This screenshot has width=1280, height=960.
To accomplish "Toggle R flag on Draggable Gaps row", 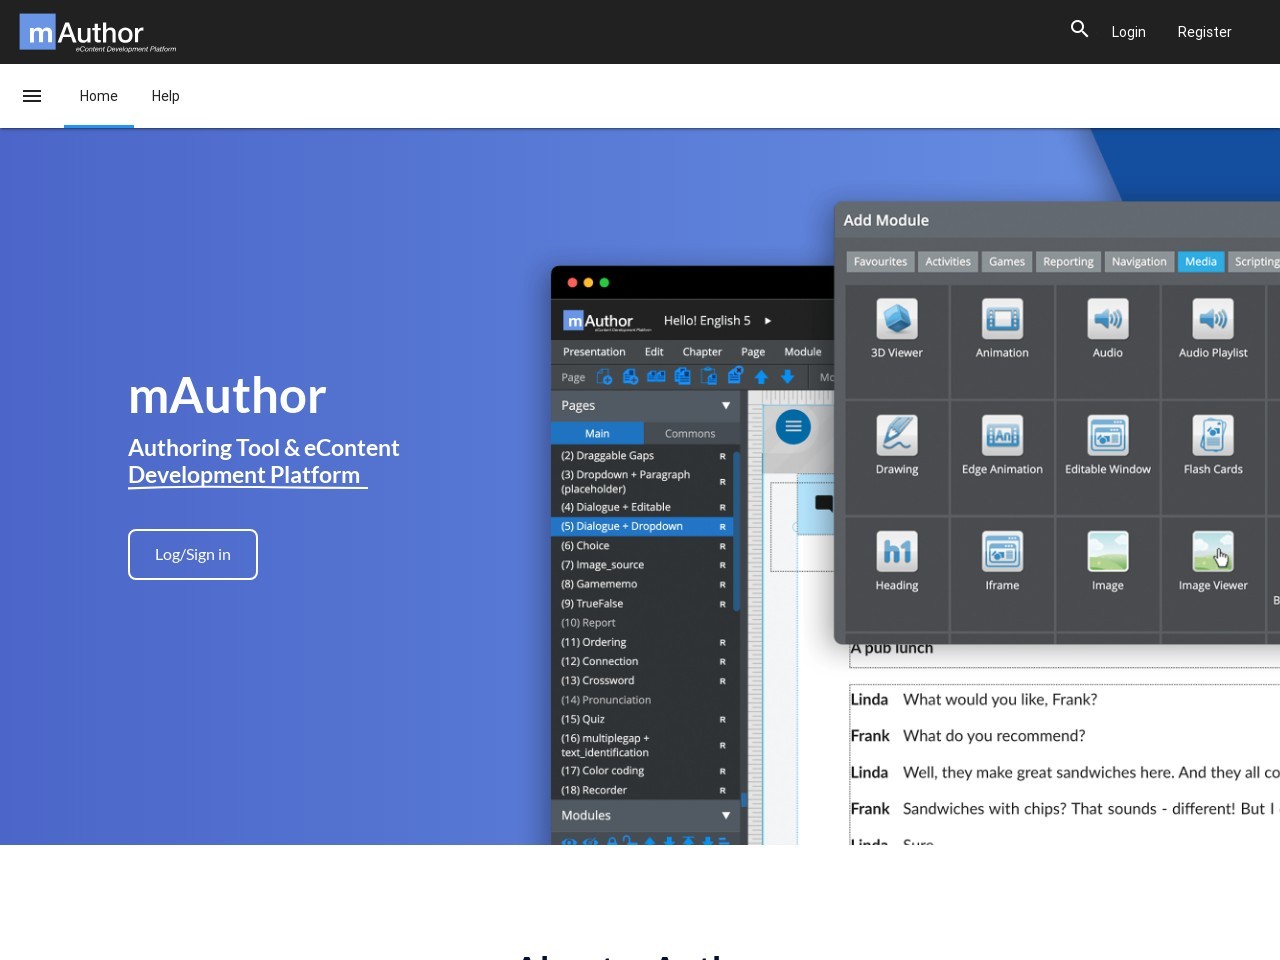I will pos(722,456).
